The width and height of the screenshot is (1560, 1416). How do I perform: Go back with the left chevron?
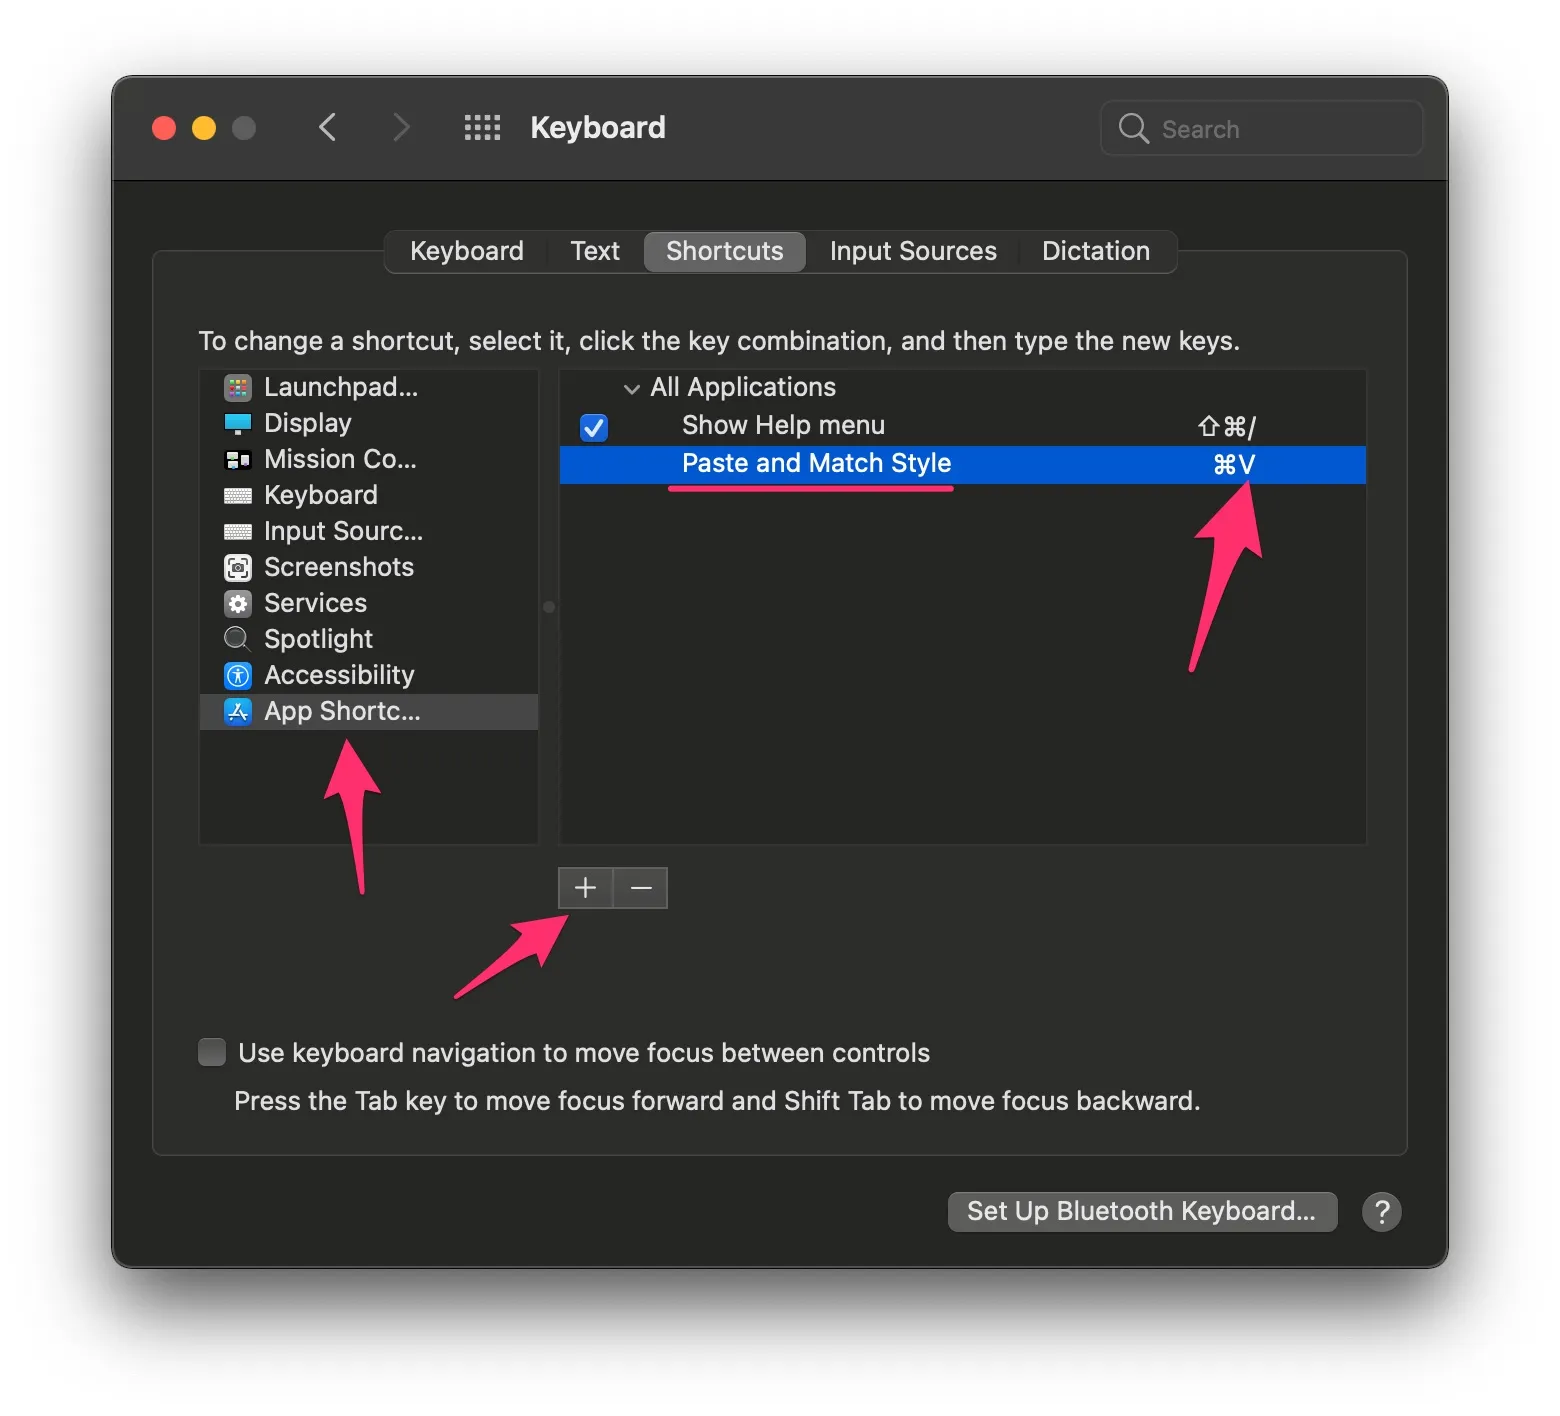(327, 128)
